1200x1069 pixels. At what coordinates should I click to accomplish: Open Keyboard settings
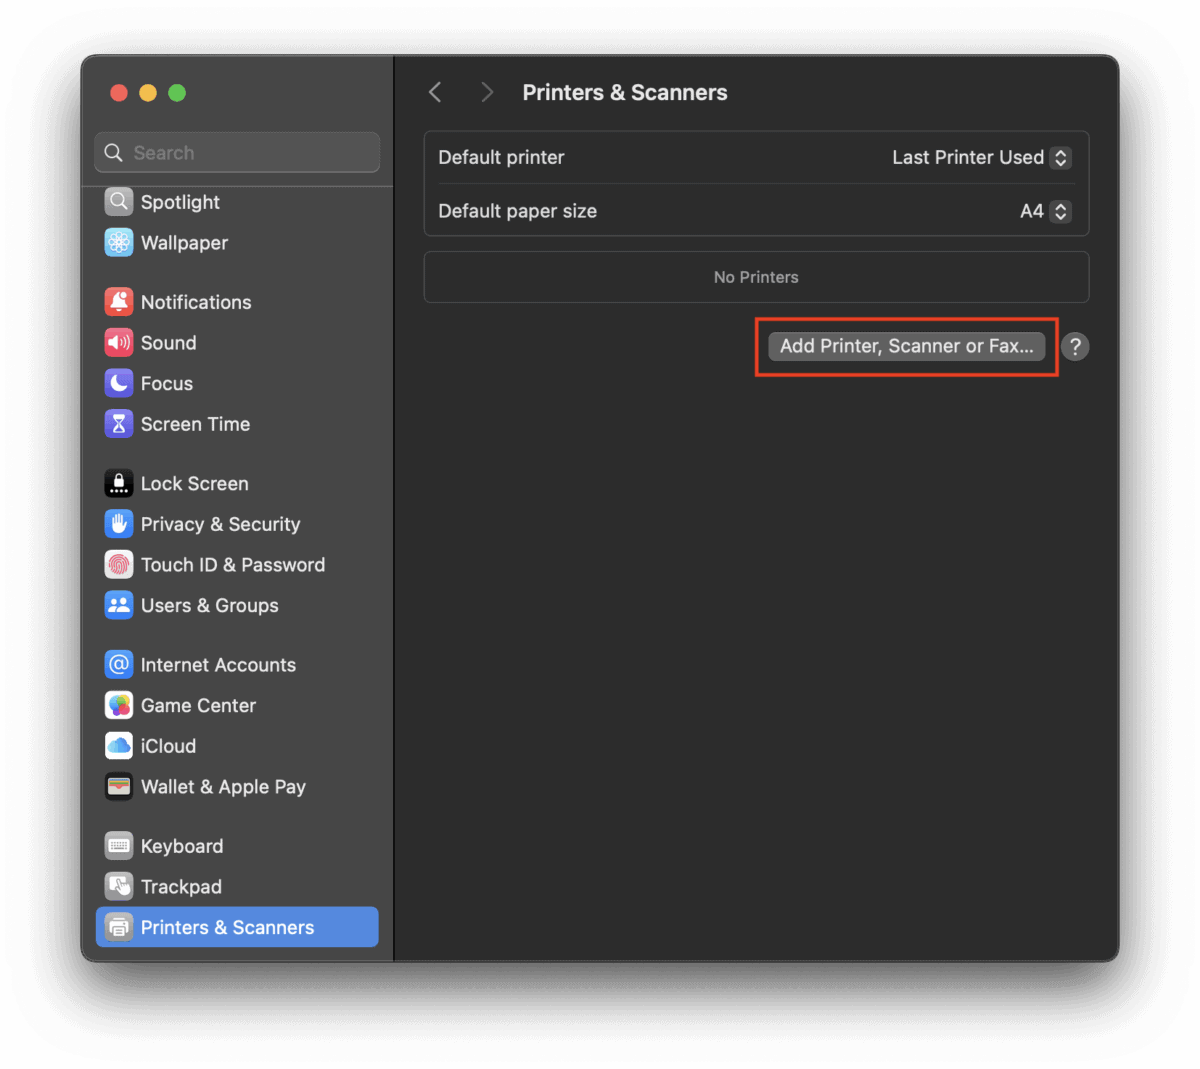coord(181,846)
